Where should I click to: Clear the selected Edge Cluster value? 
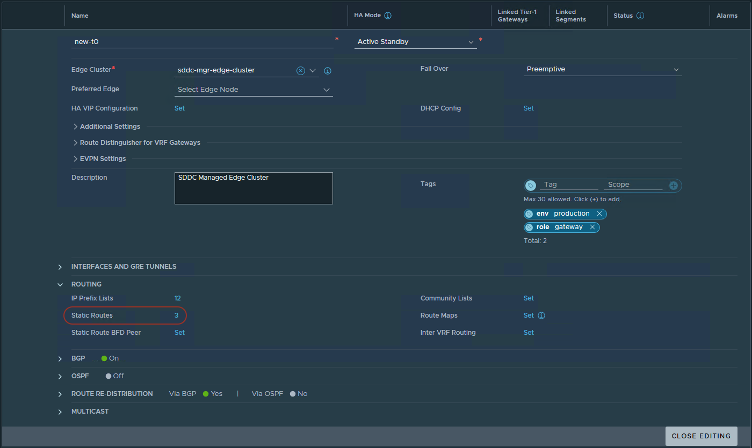[x=300, y=70]
